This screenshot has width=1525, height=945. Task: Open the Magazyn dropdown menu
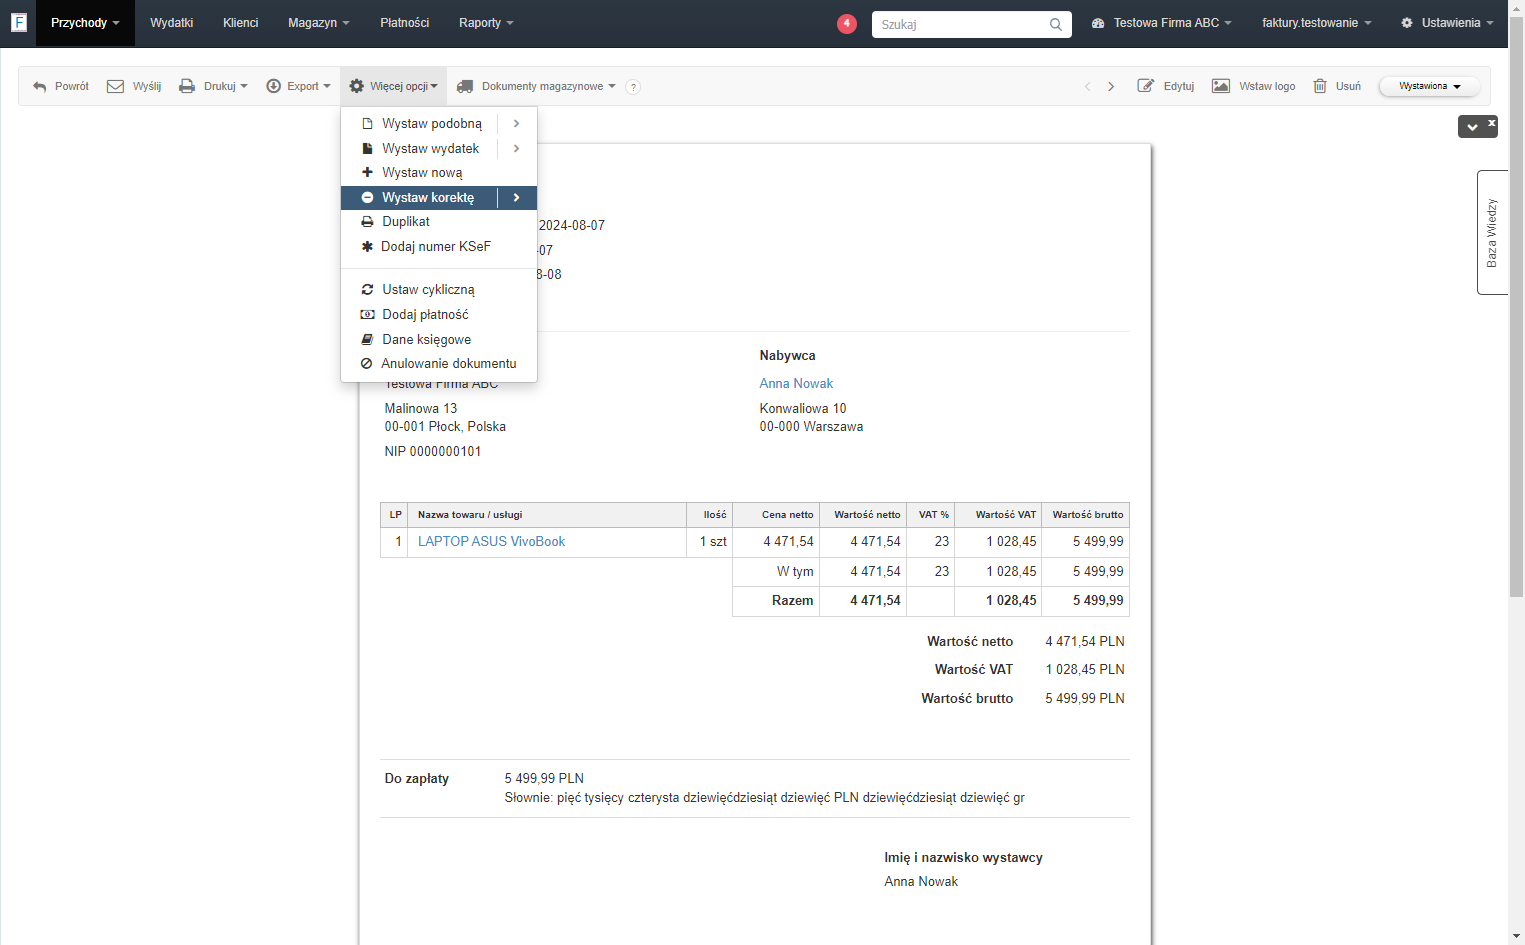(x=318, y=23)
